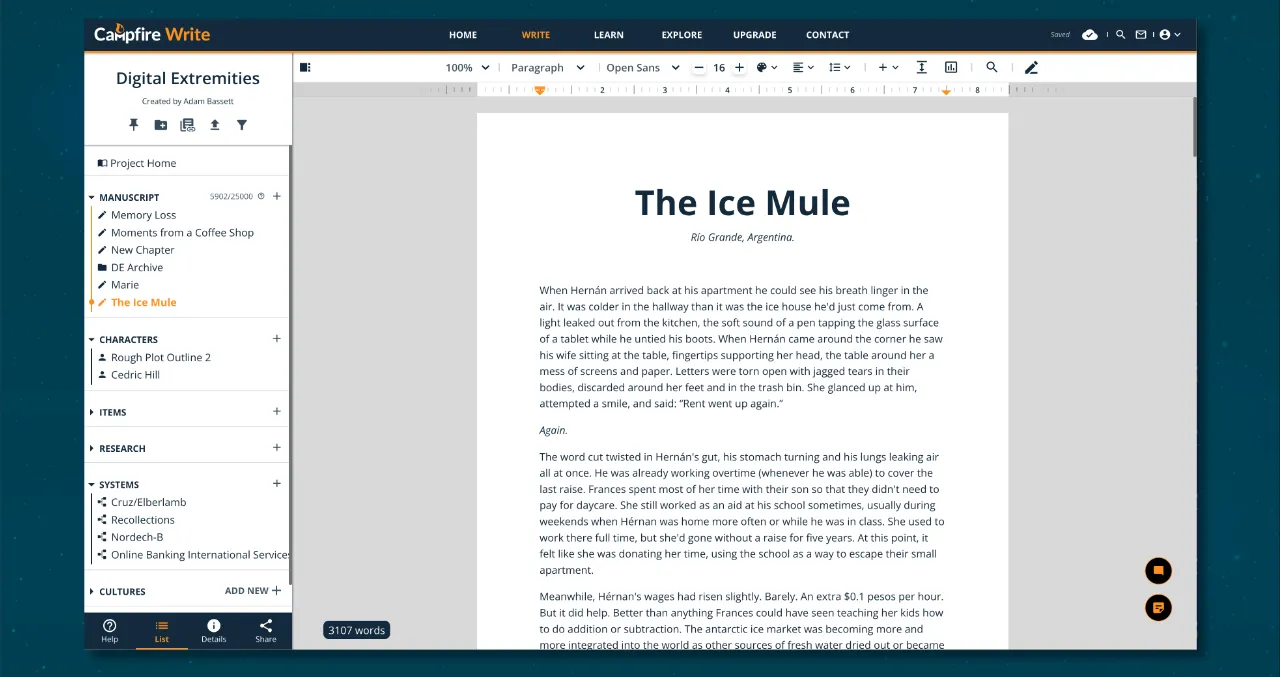Open the mail envelope icon in the top bar
This screenshot has width=1280, height=677.
(x=1141, y=33)
